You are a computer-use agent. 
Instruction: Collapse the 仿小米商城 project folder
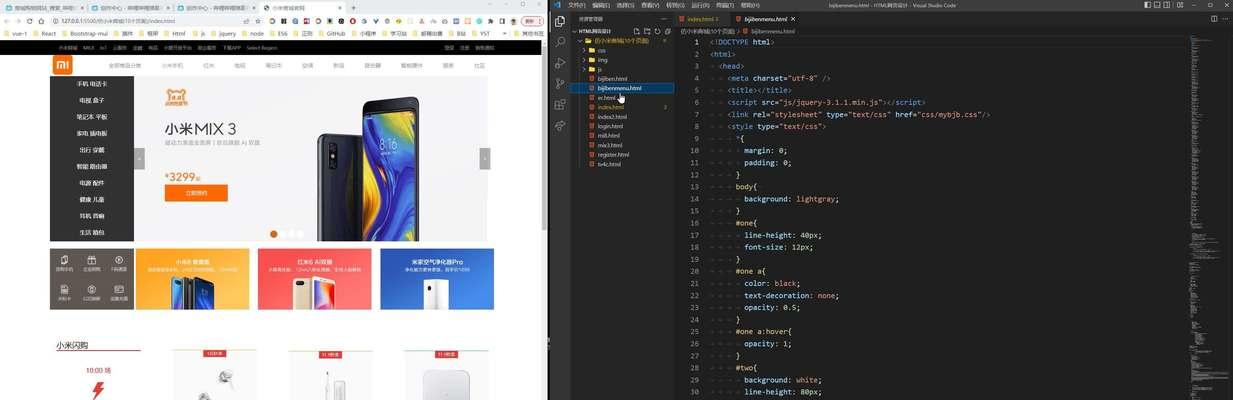click(x=579, y=41)
